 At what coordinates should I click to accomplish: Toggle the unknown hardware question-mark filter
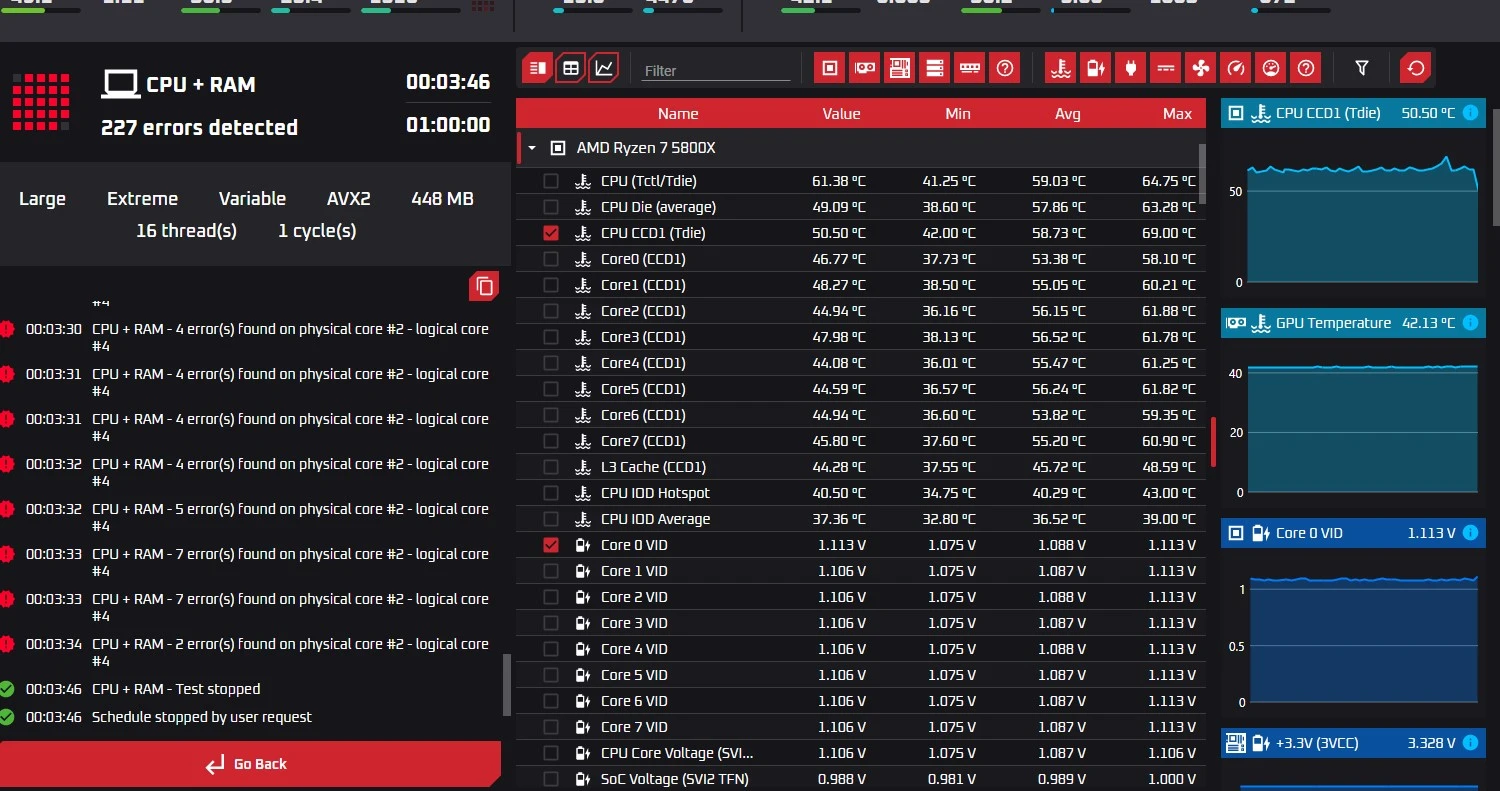[1005, 68]
